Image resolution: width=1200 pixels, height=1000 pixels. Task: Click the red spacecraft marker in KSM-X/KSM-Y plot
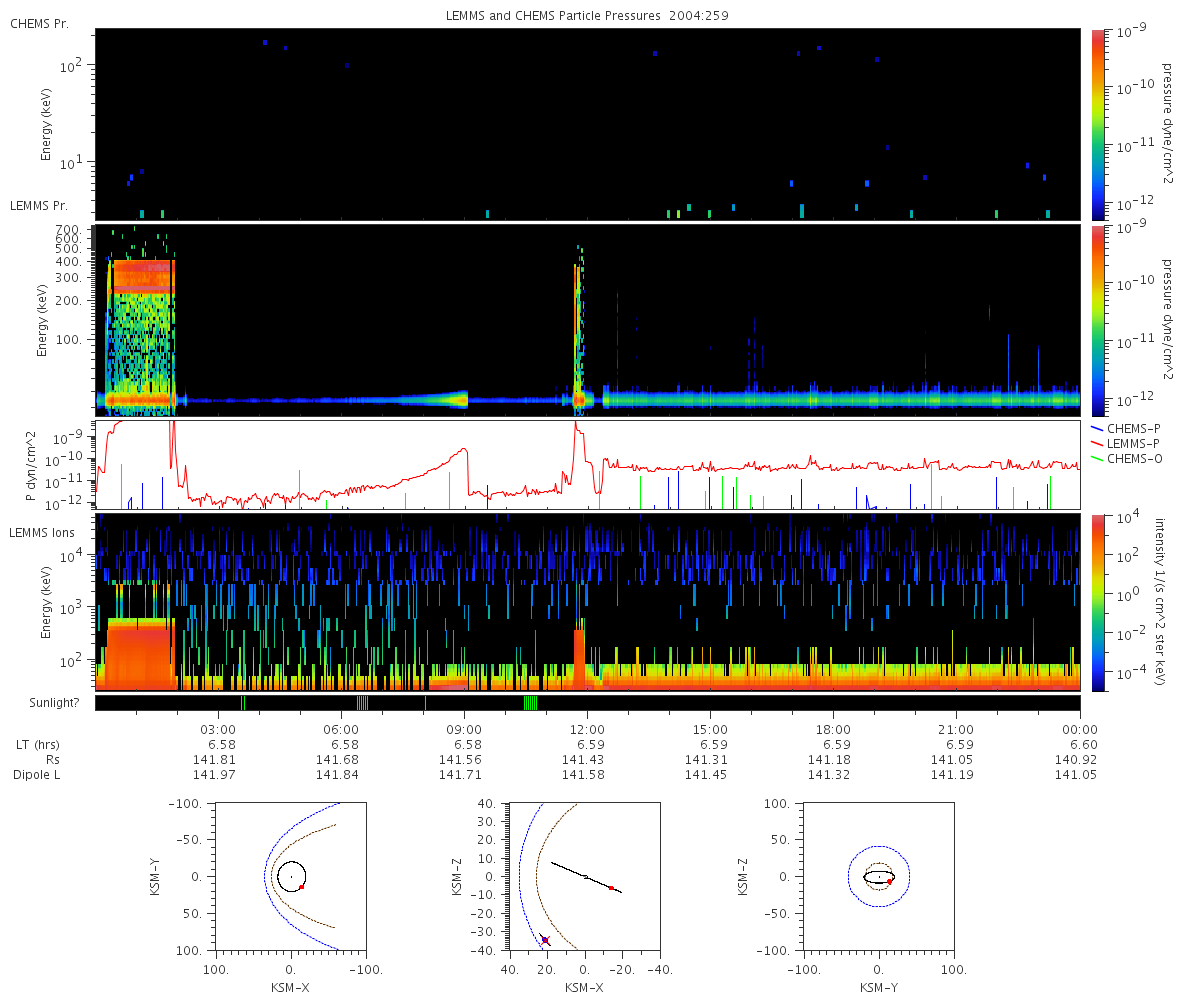pos(301,887)
